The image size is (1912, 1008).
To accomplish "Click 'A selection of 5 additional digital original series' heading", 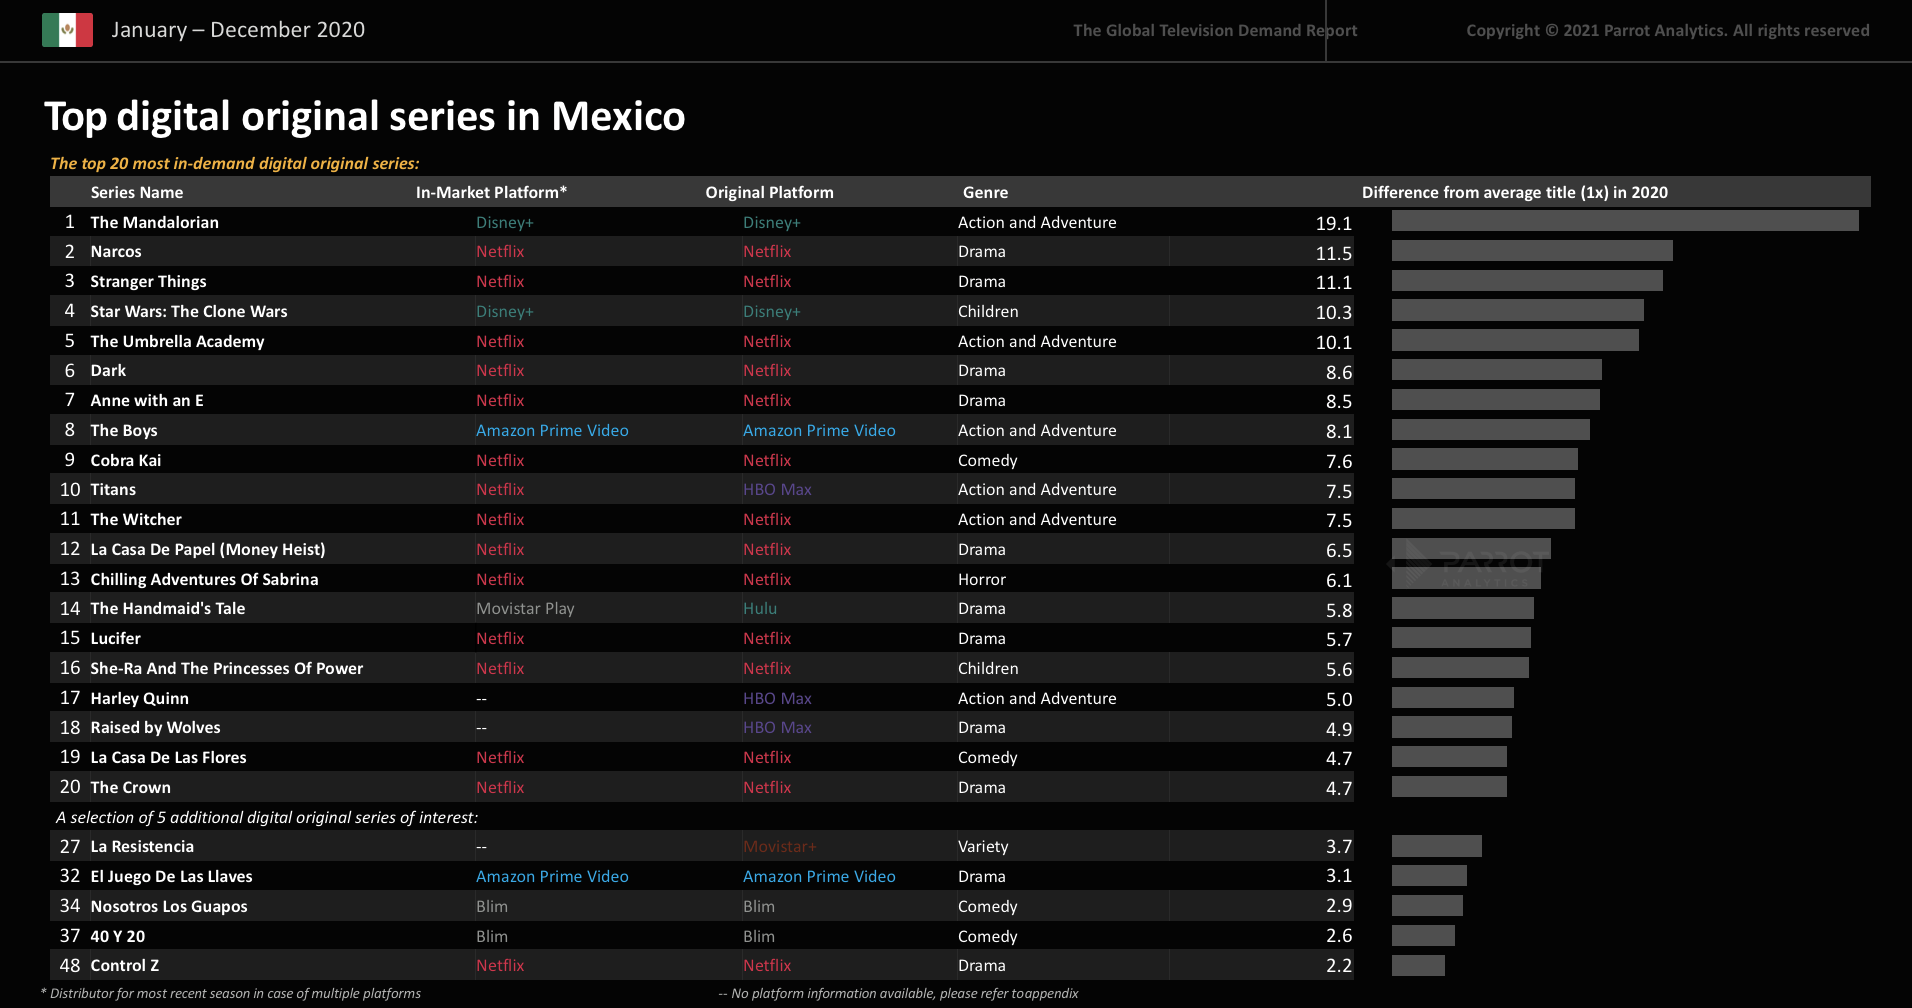I will [267, 817].
